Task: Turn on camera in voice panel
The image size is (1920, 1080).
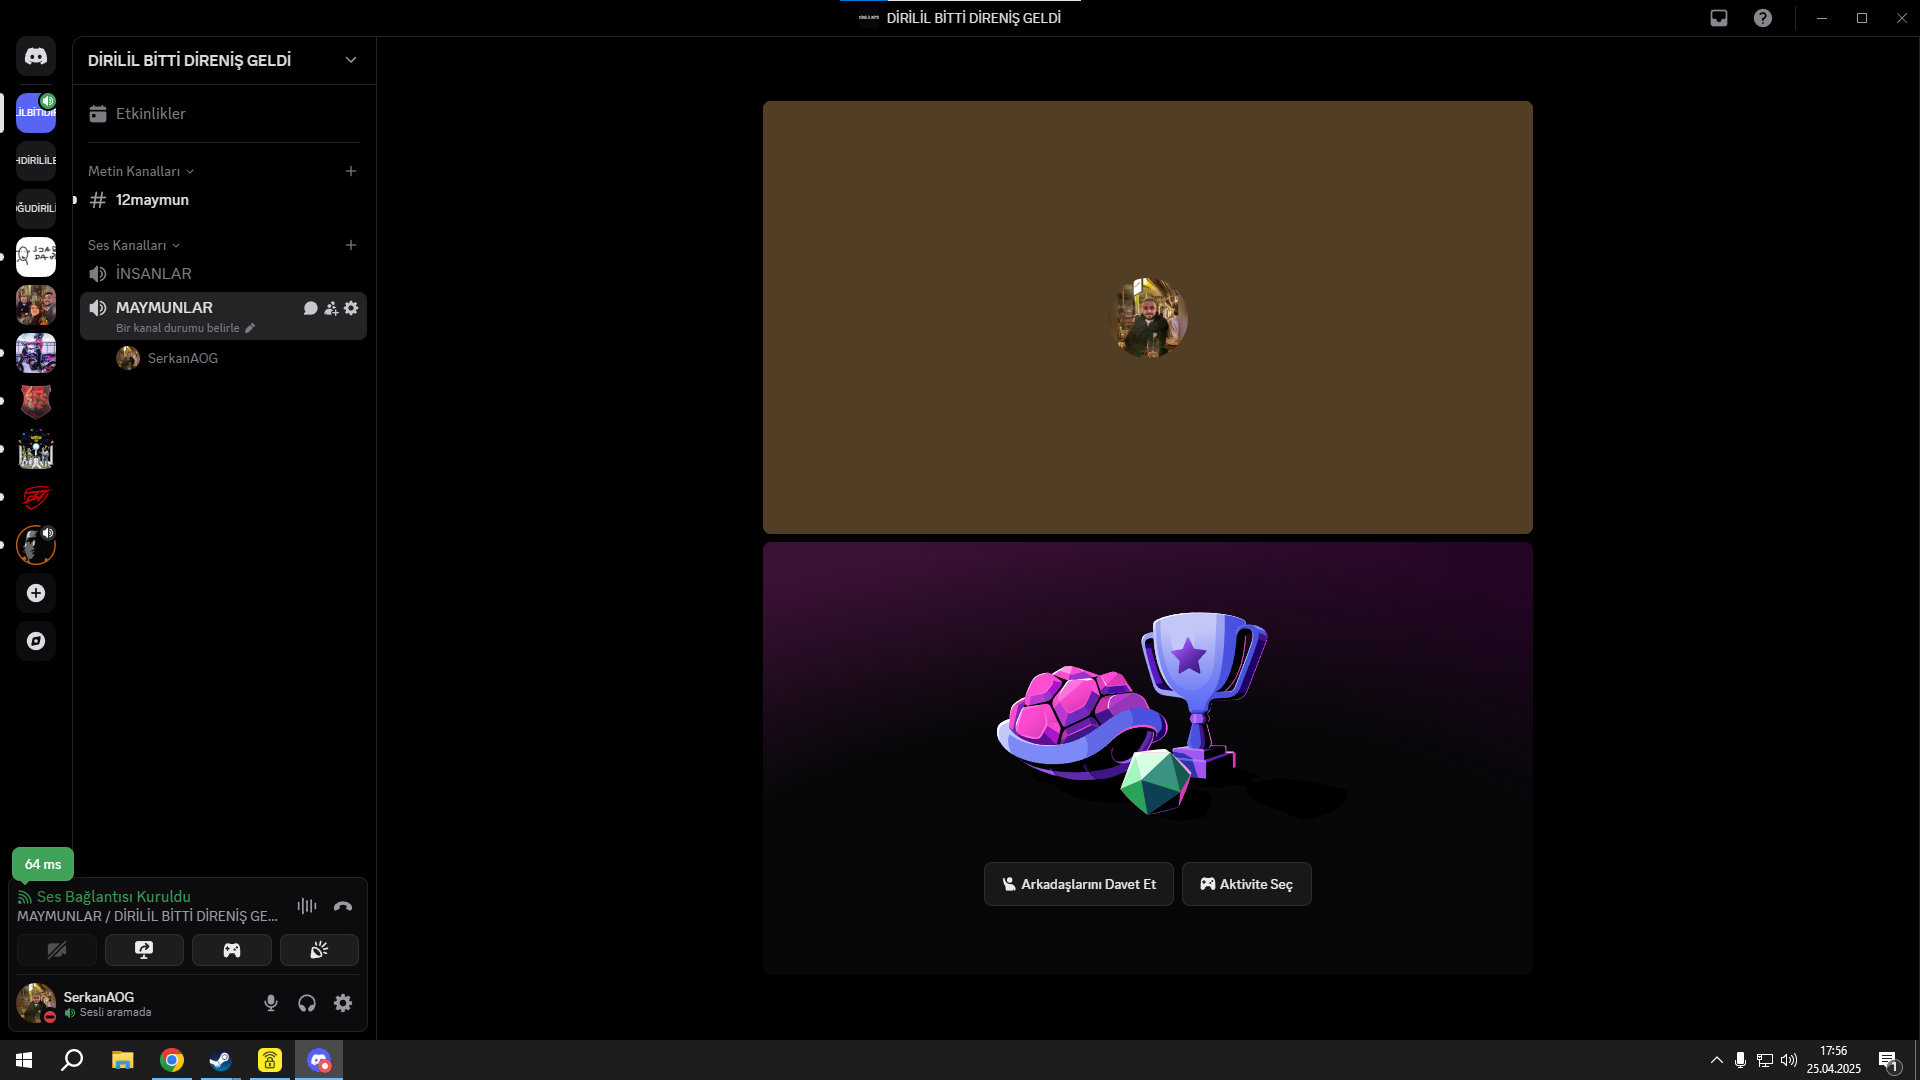Action: (57, 950)
